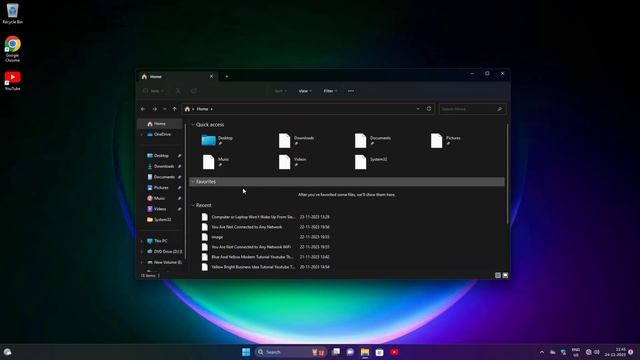Click the home icon in address bar
Image resolution: width=640 pixels, height=360 pixels.
187,109
